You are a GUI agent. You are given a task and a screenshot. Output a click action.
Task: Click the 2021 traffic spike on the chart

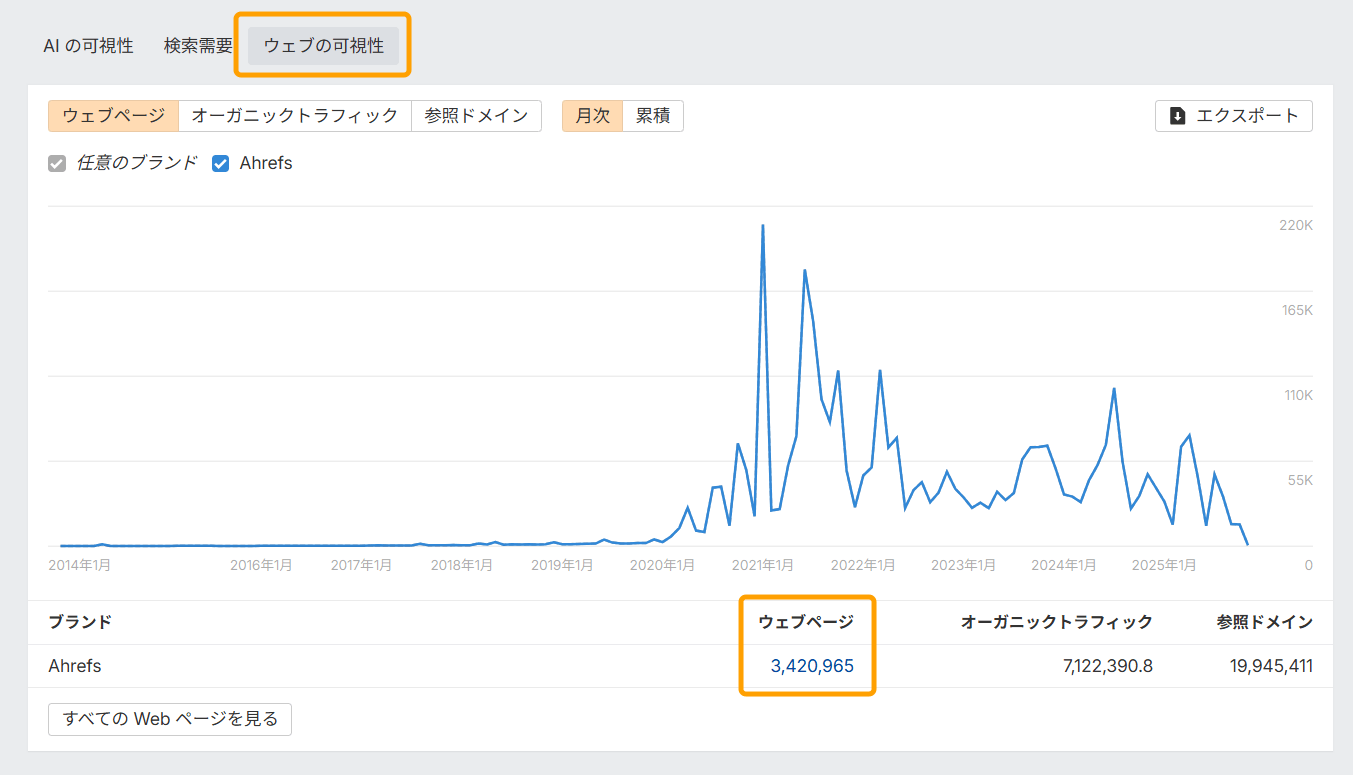pyautogui.click(x=763, y=230)
